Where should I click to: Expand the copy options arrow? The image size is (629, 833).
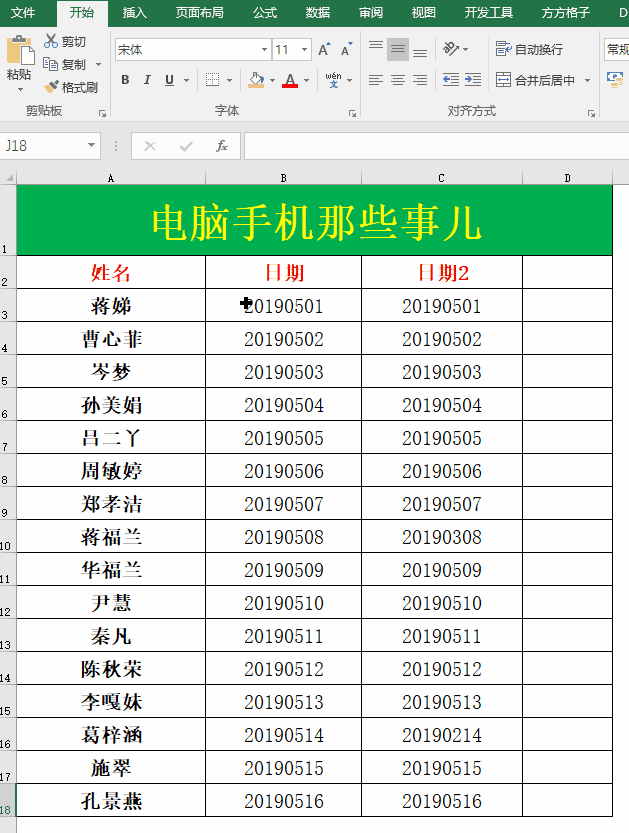click(98, 65)
